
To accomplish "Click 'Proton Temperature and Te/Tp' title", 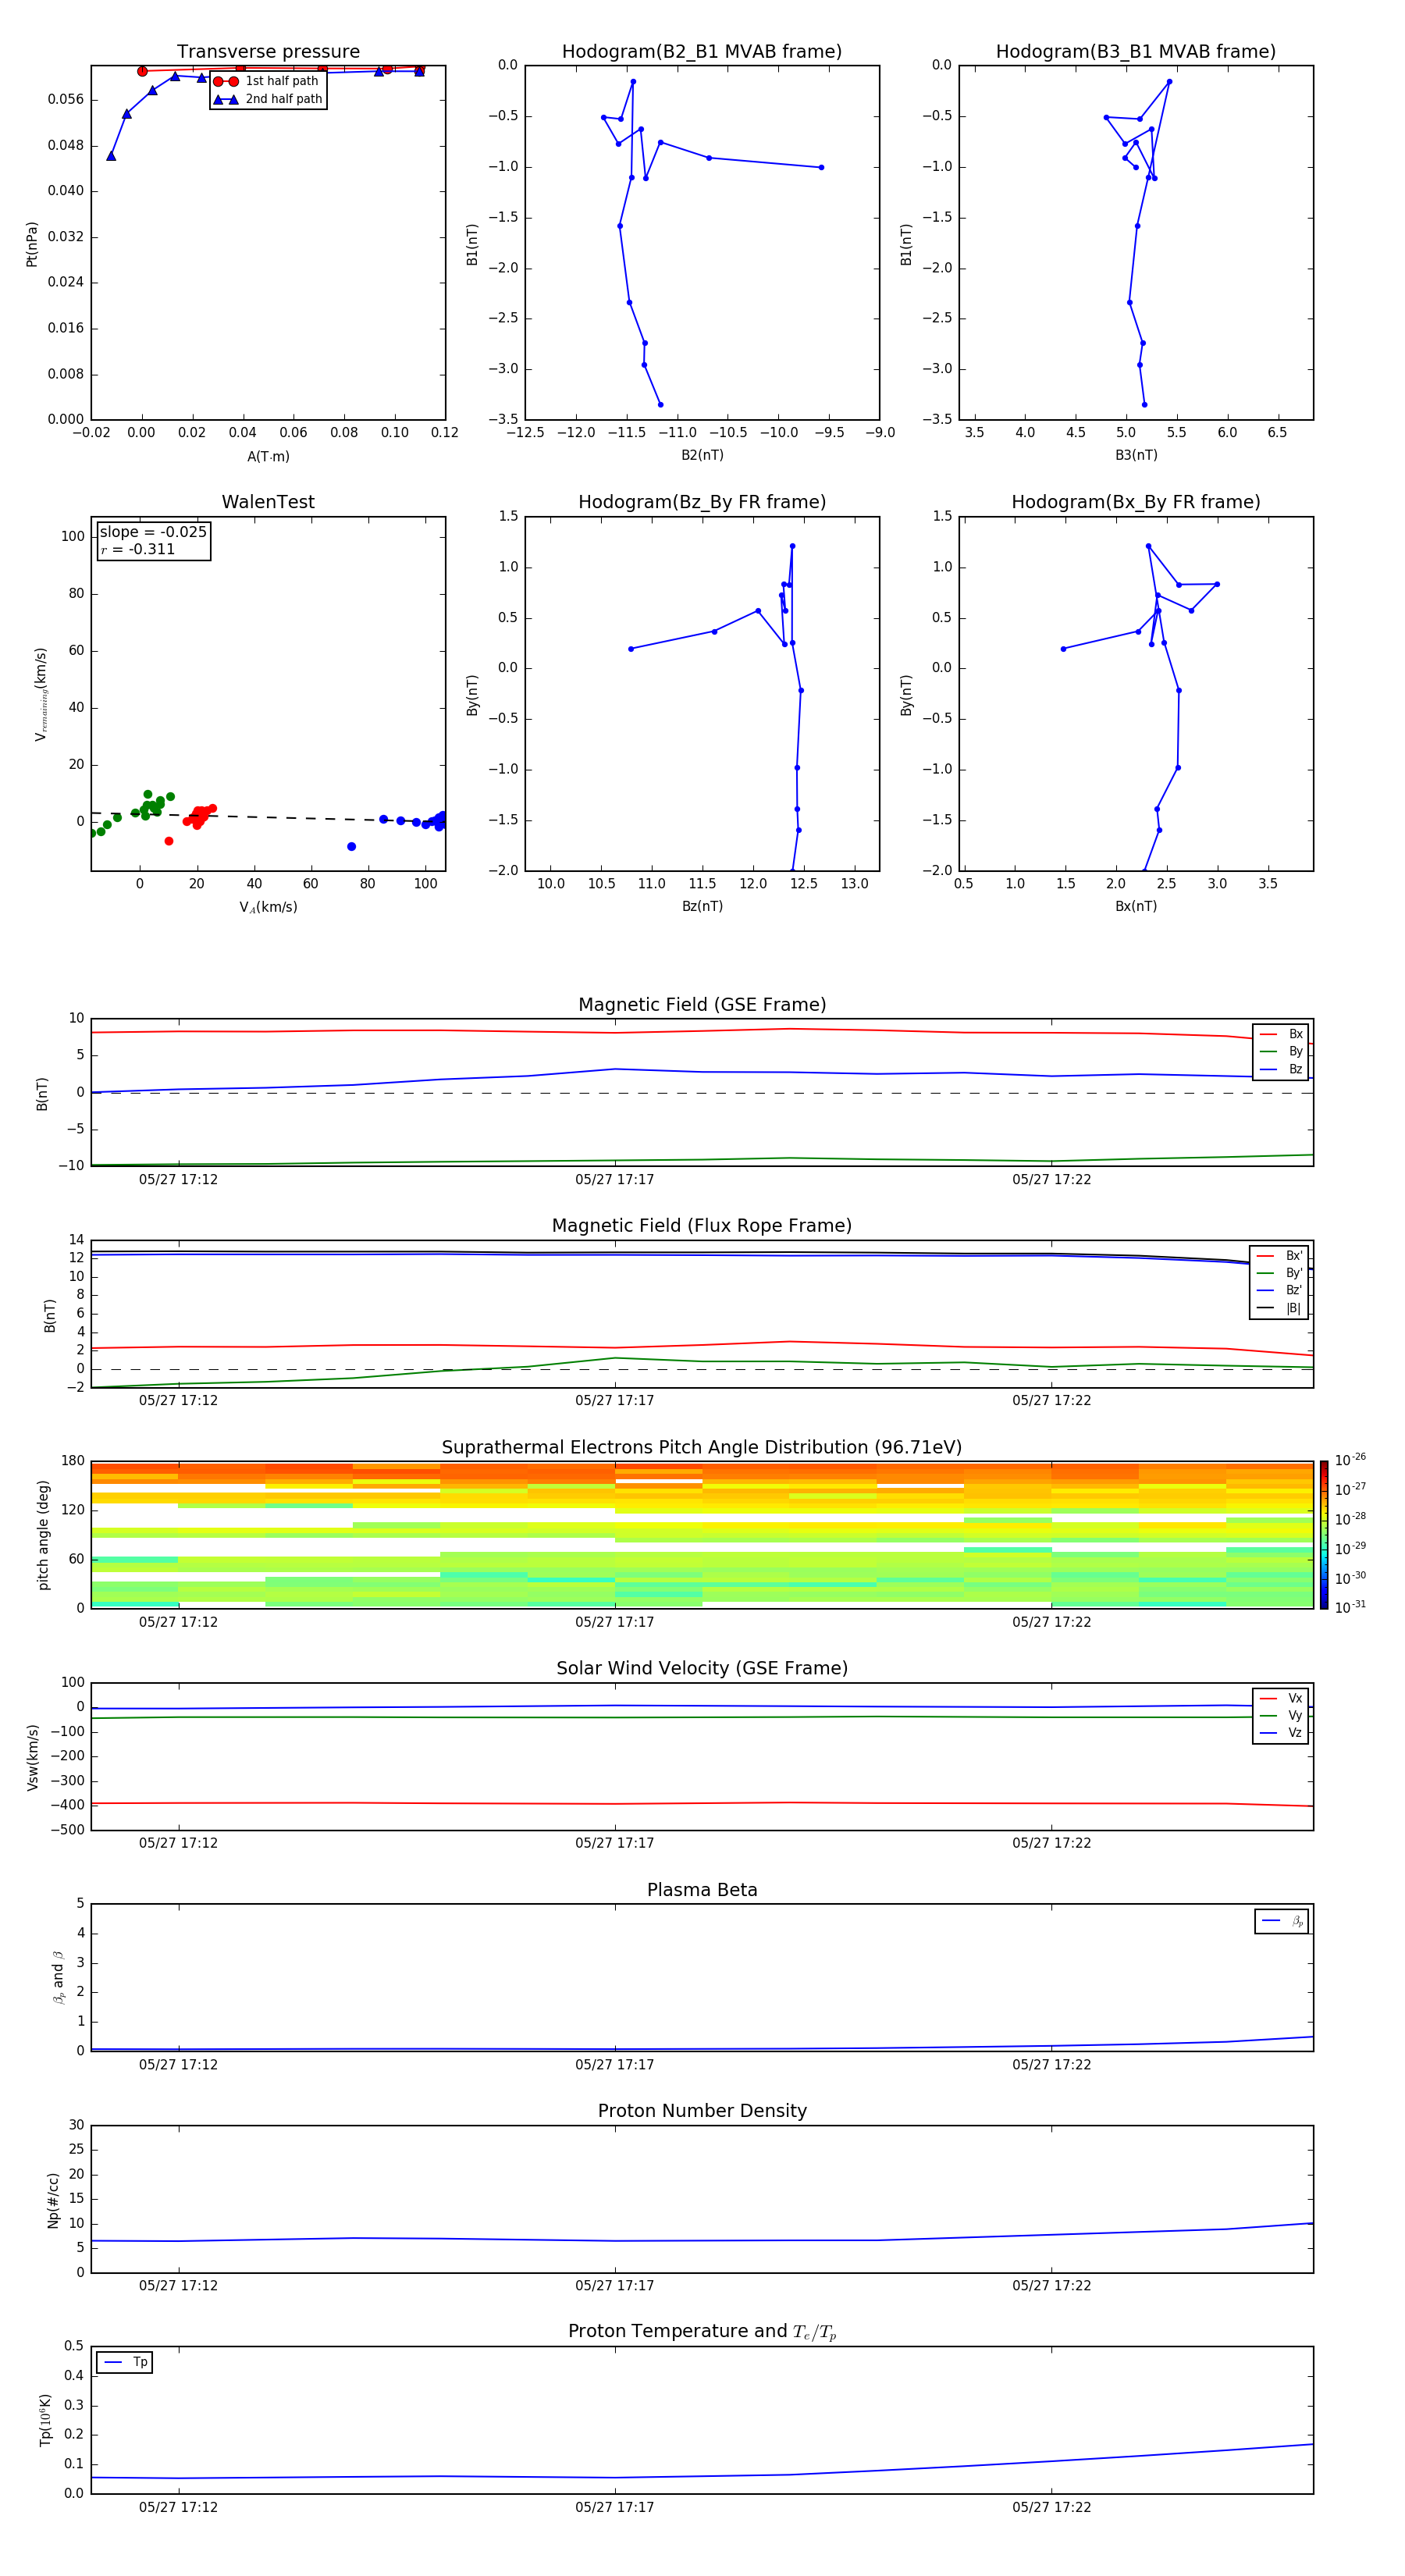I will (702, 2332).
